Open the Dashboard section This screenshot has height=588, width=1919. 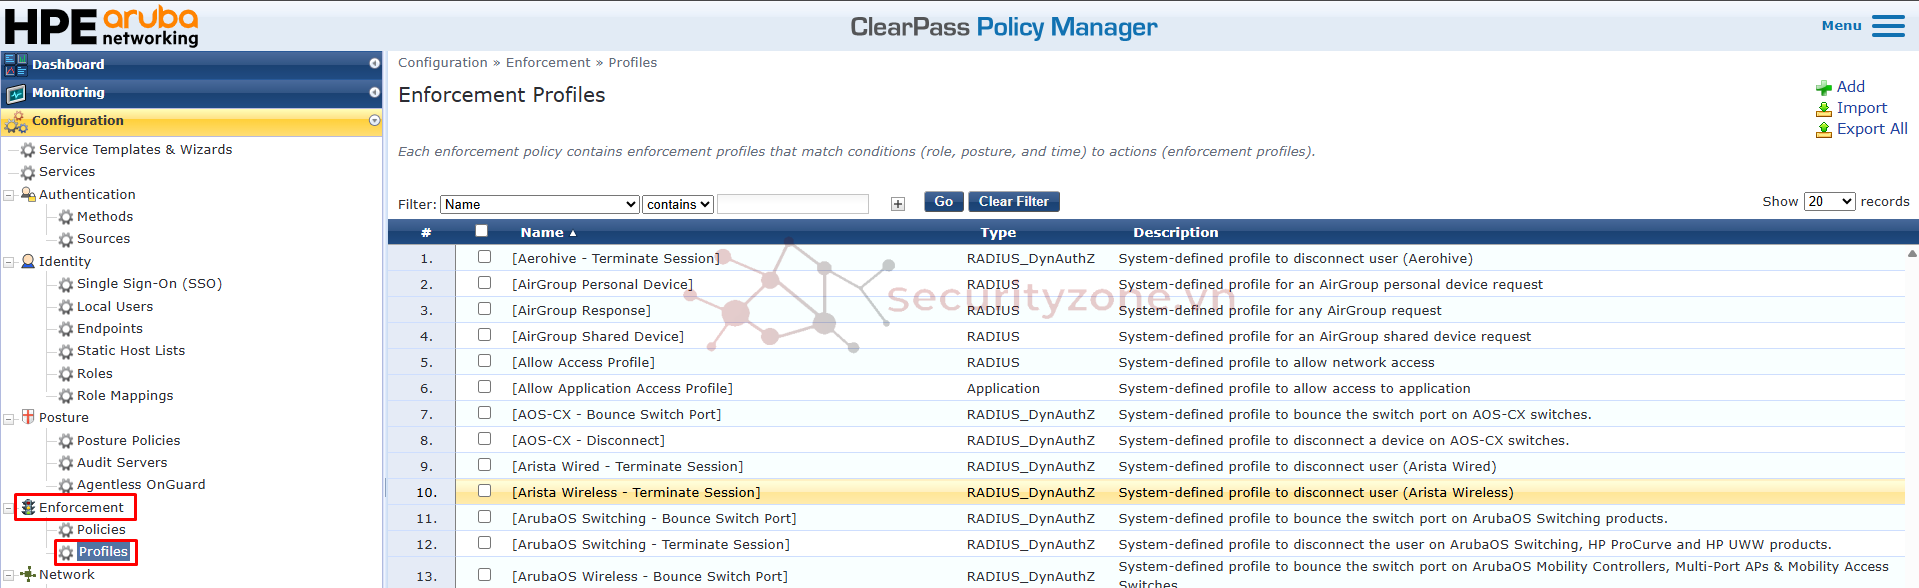coord(68,64)
